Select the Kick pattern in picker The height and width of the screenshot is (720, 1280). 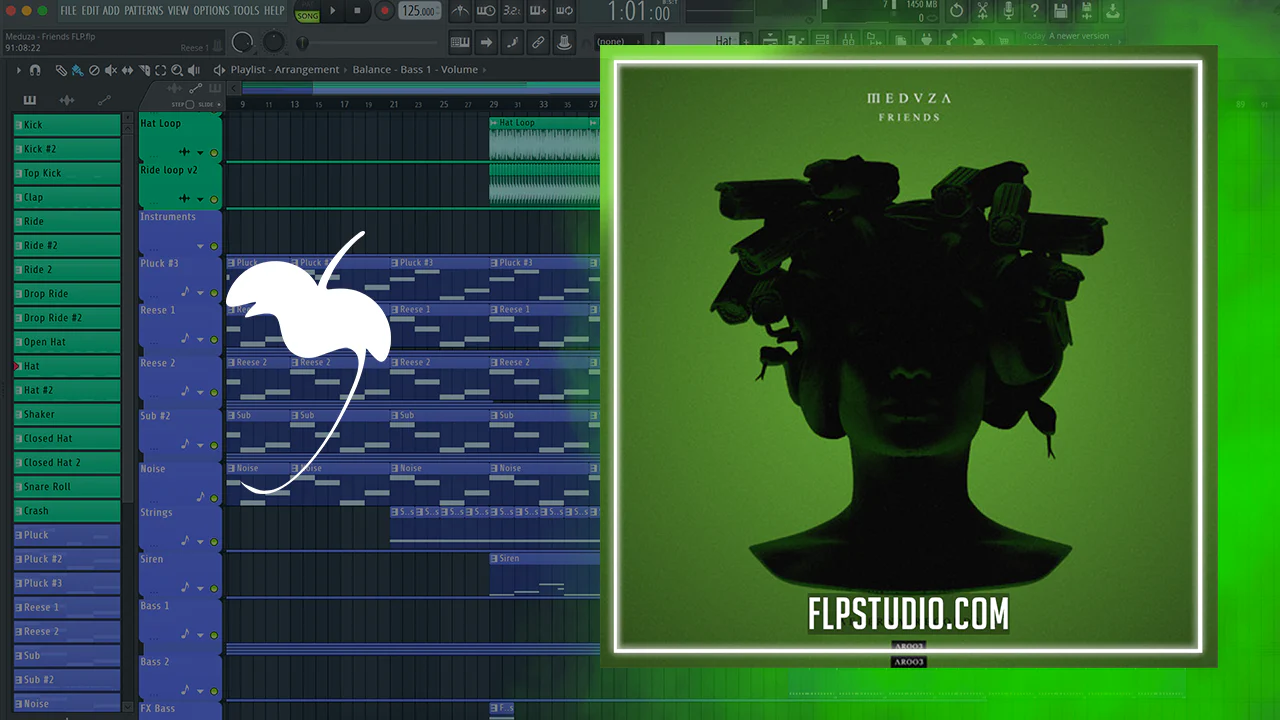(67, 125)
